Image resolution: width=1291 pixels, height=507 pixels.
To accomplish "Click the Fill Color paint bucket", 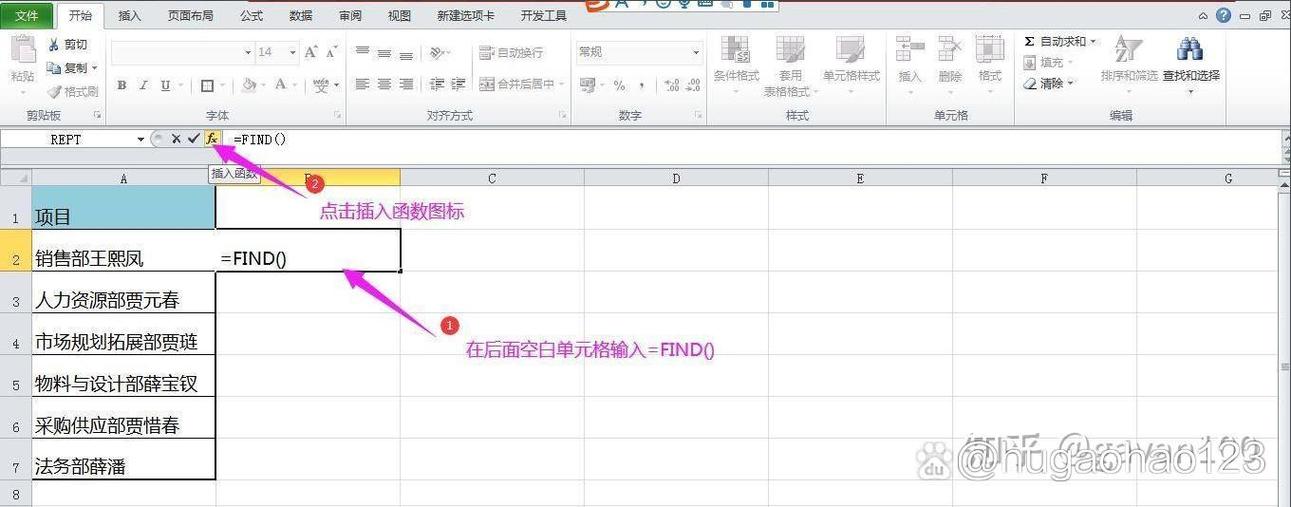I will [249, 85].
